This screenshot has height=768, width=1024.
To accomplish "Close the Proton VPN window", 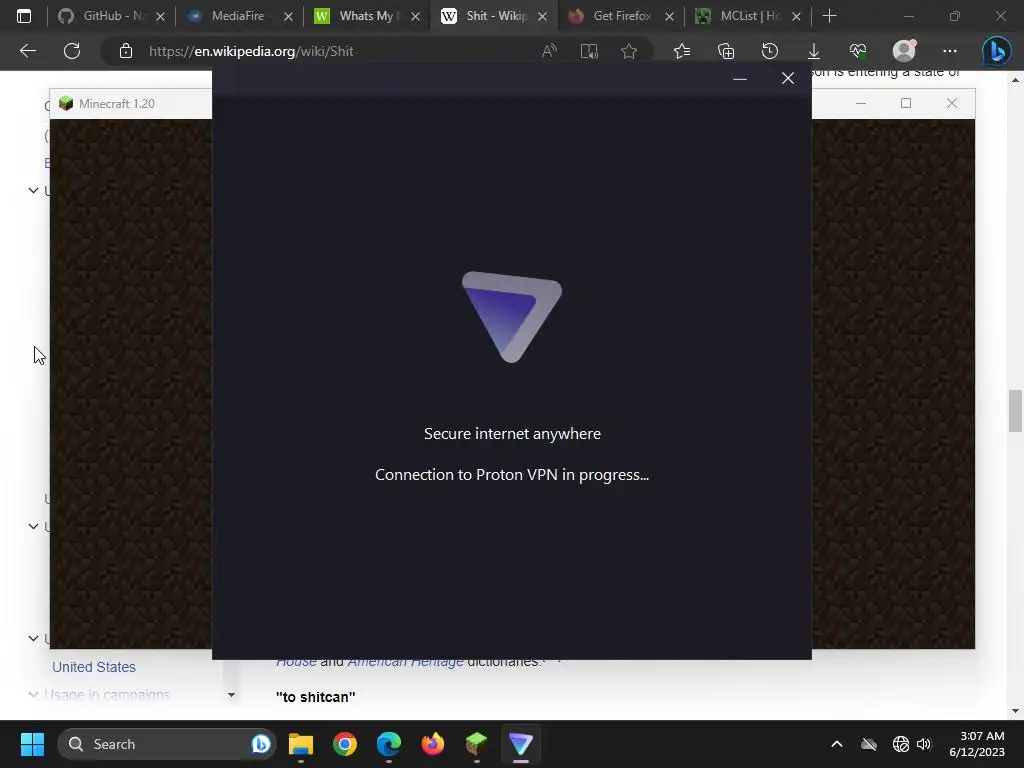I will click(788, 78).
